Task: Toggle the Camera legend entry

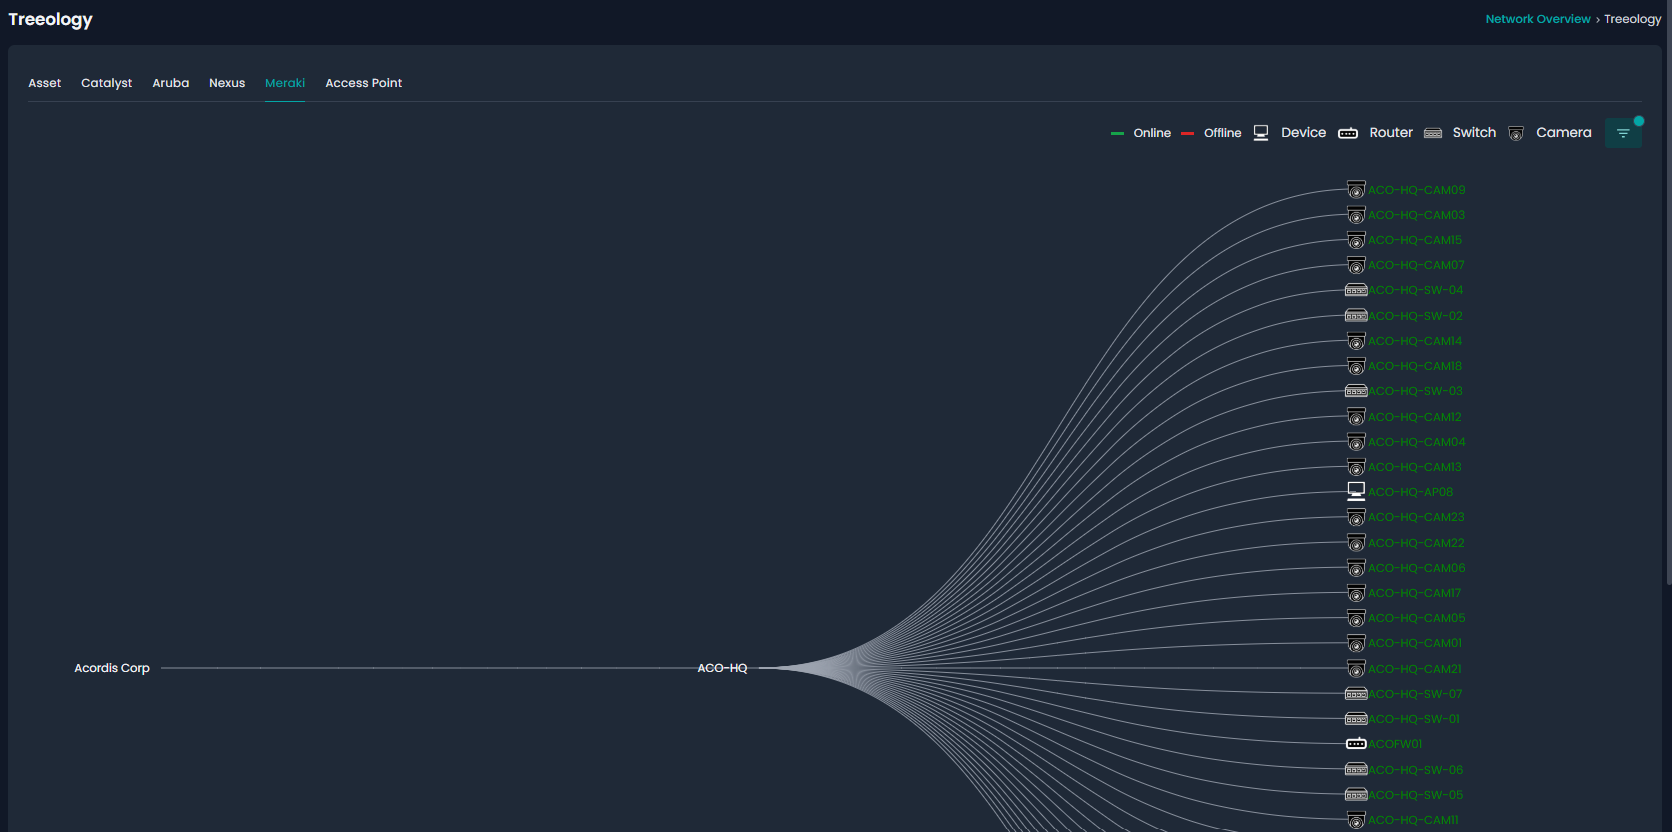Action: 1550,133
